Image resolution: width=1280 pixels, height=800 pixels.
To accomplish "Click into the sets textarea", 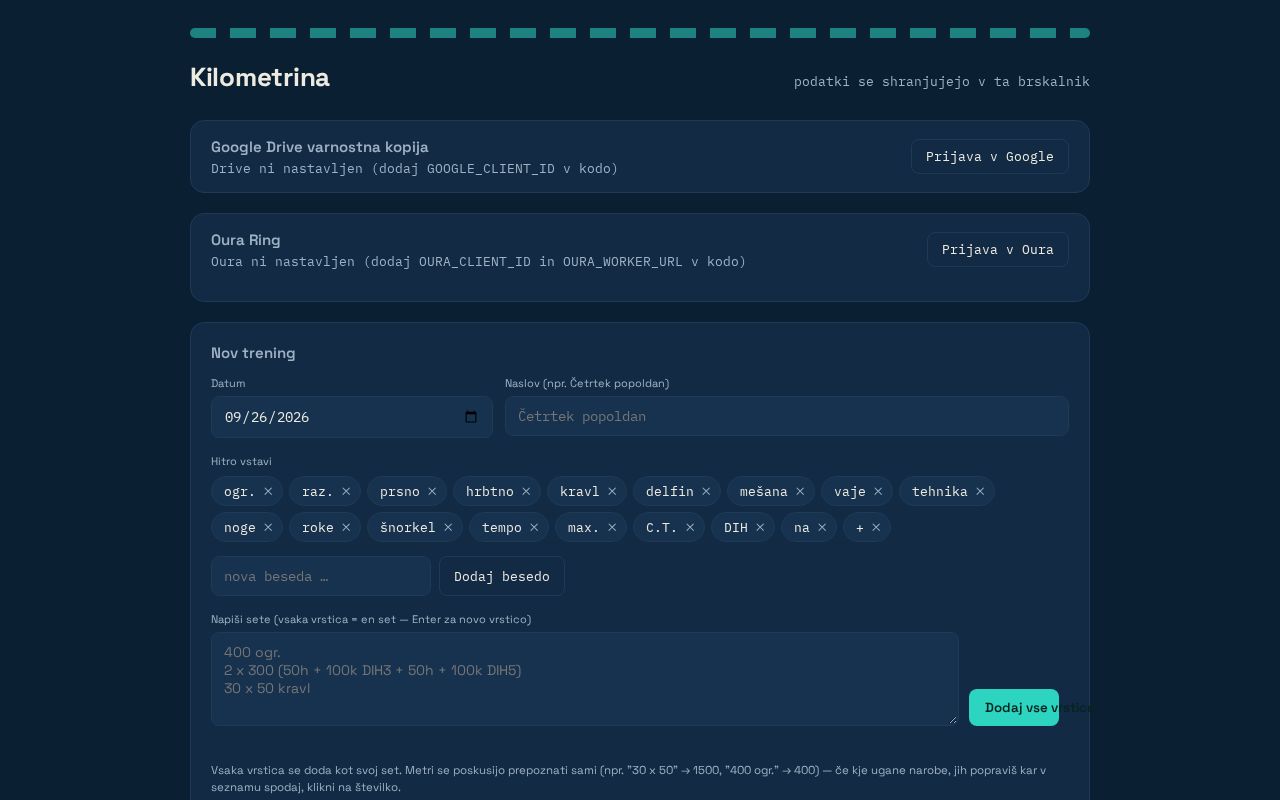I will 585,679.
